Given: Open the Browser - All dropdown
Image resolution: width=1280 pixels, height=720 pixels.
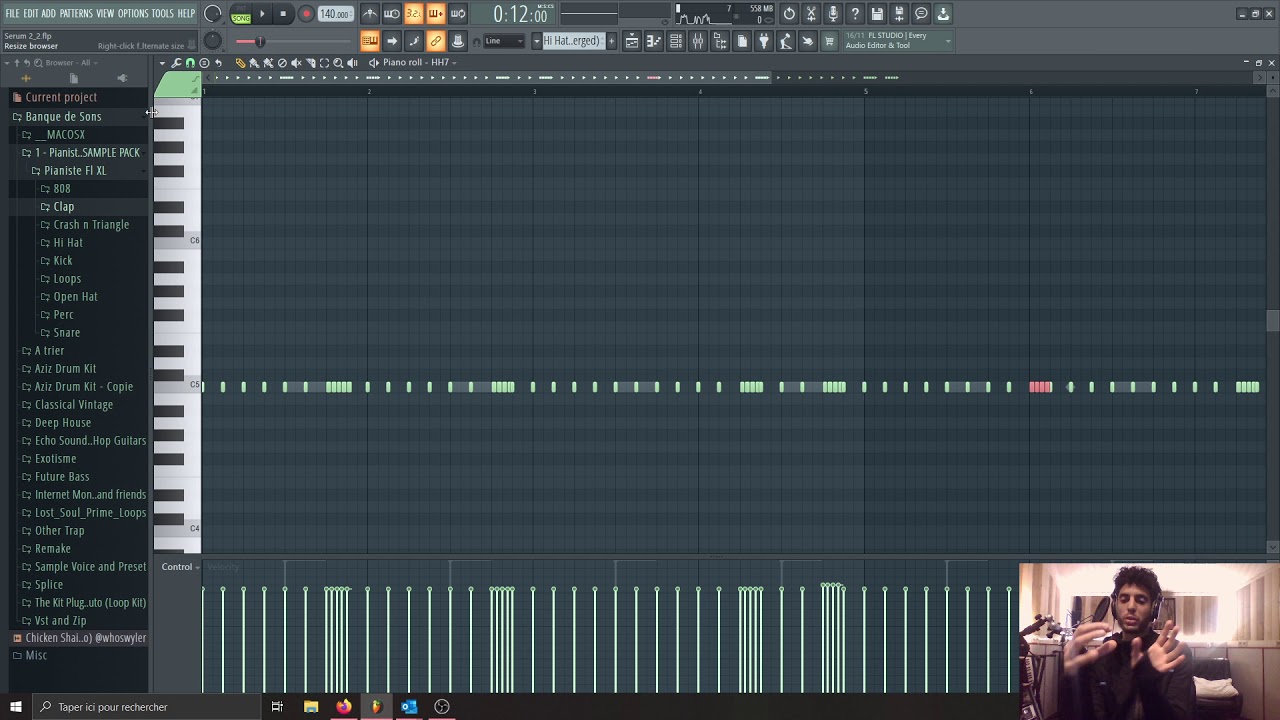Looking at the screenshot, I should (x=72, y=62).
